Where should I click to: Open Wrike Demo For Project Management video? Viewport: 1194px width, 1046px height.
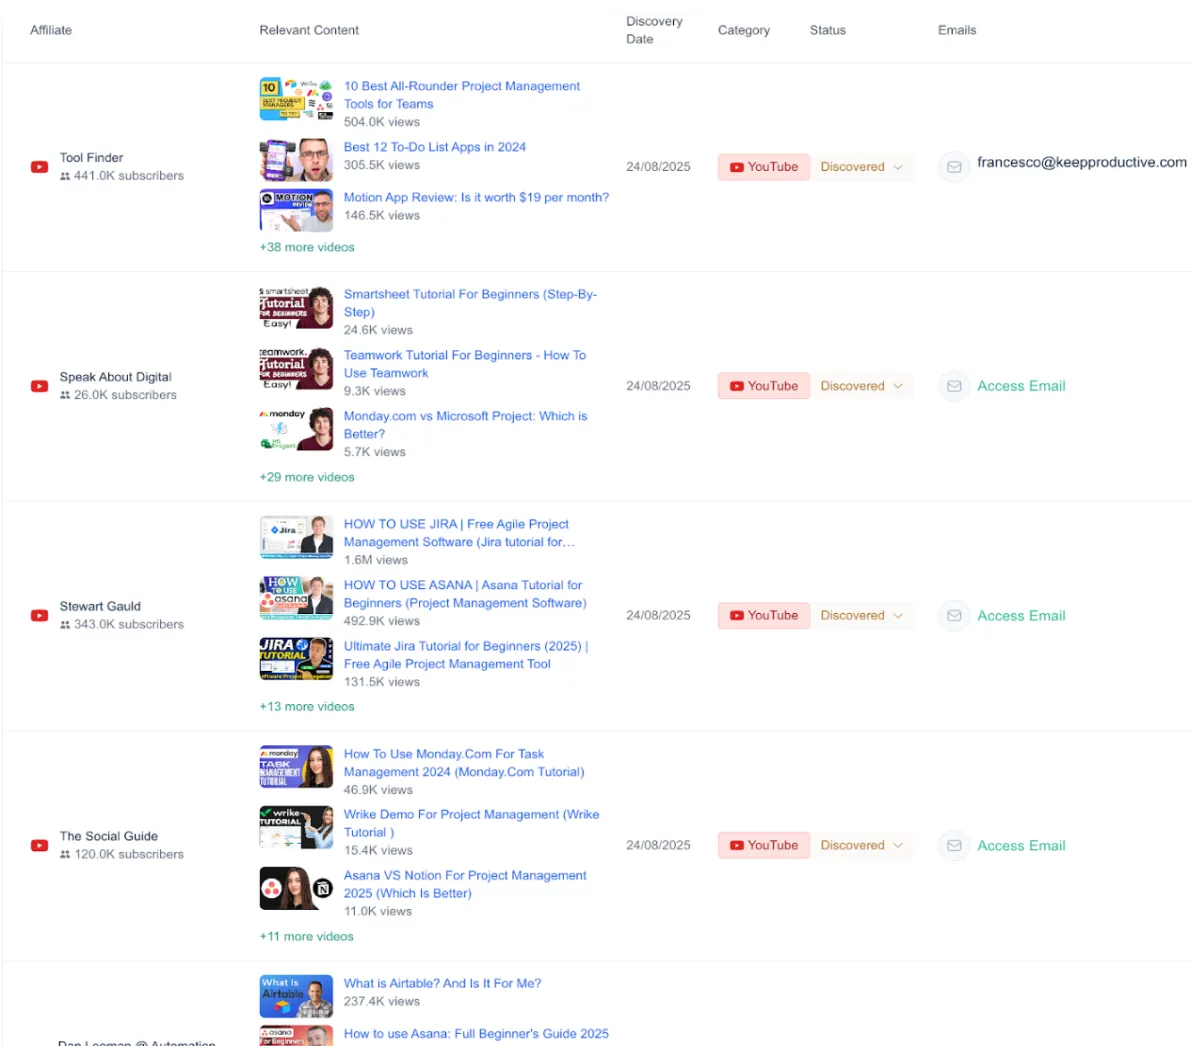471,823
